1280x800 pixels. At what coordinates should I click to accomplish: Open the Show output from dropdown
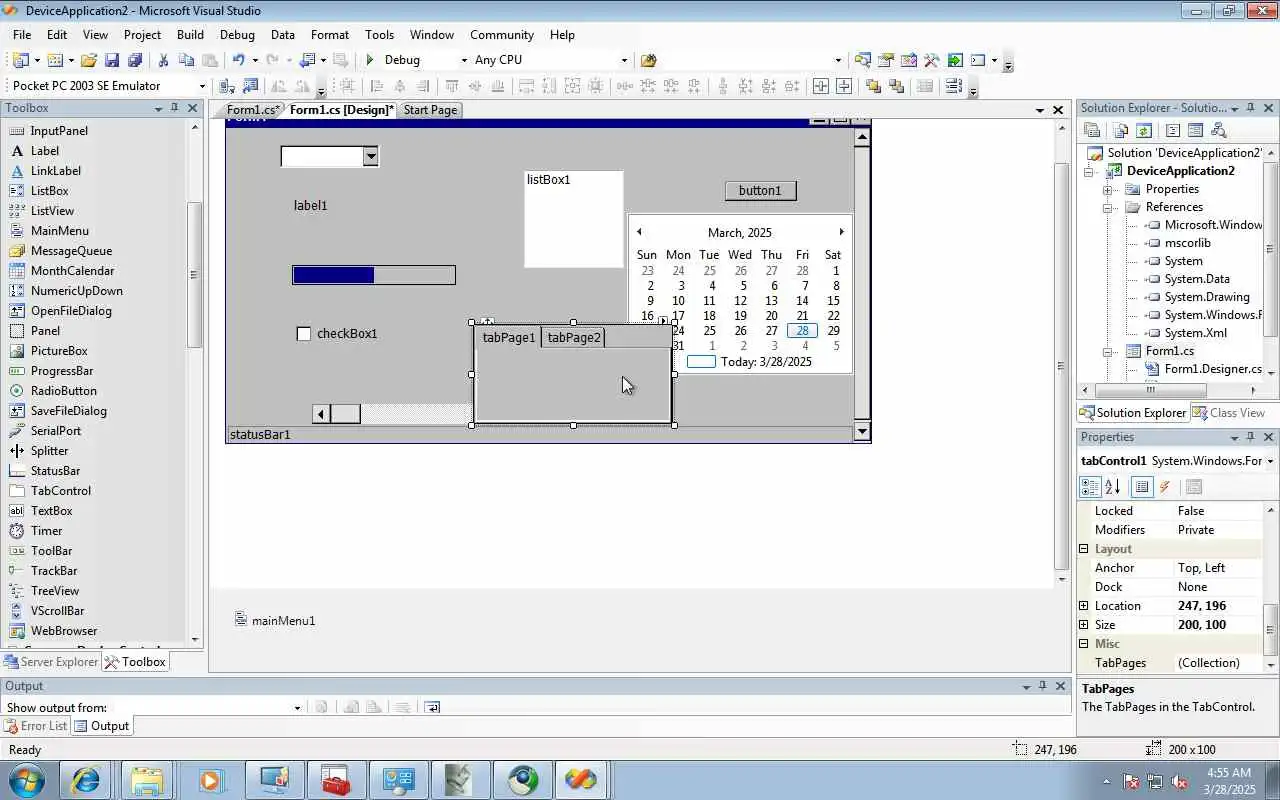pyautogui.click(x=297, y=708)
